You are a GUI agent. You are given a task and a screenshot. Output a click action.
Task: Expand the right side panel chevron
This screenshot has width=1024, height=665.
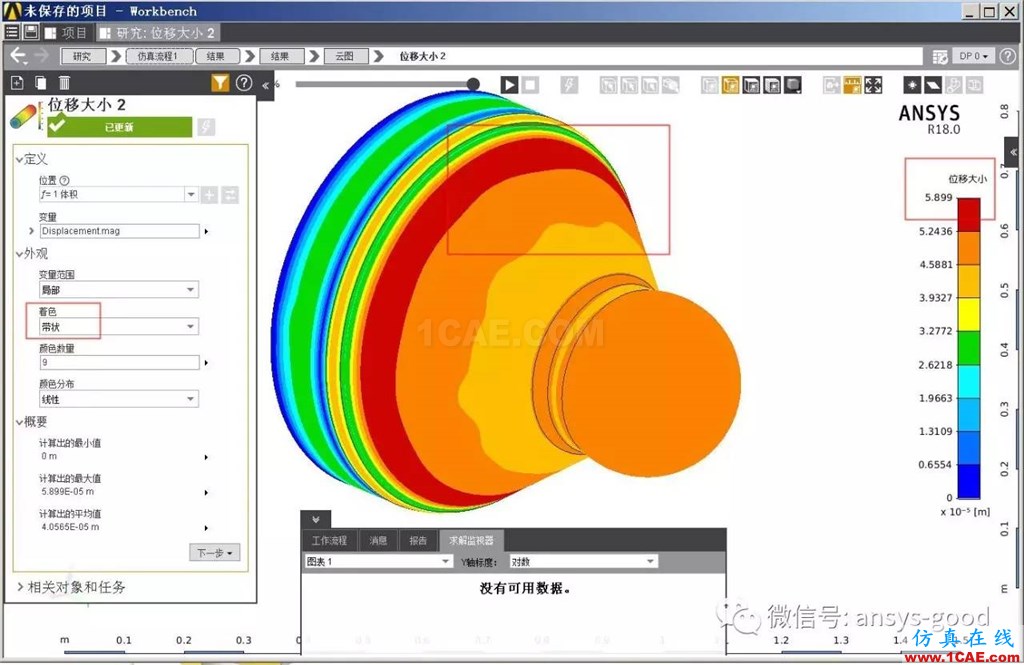(x=1014, y=152)
